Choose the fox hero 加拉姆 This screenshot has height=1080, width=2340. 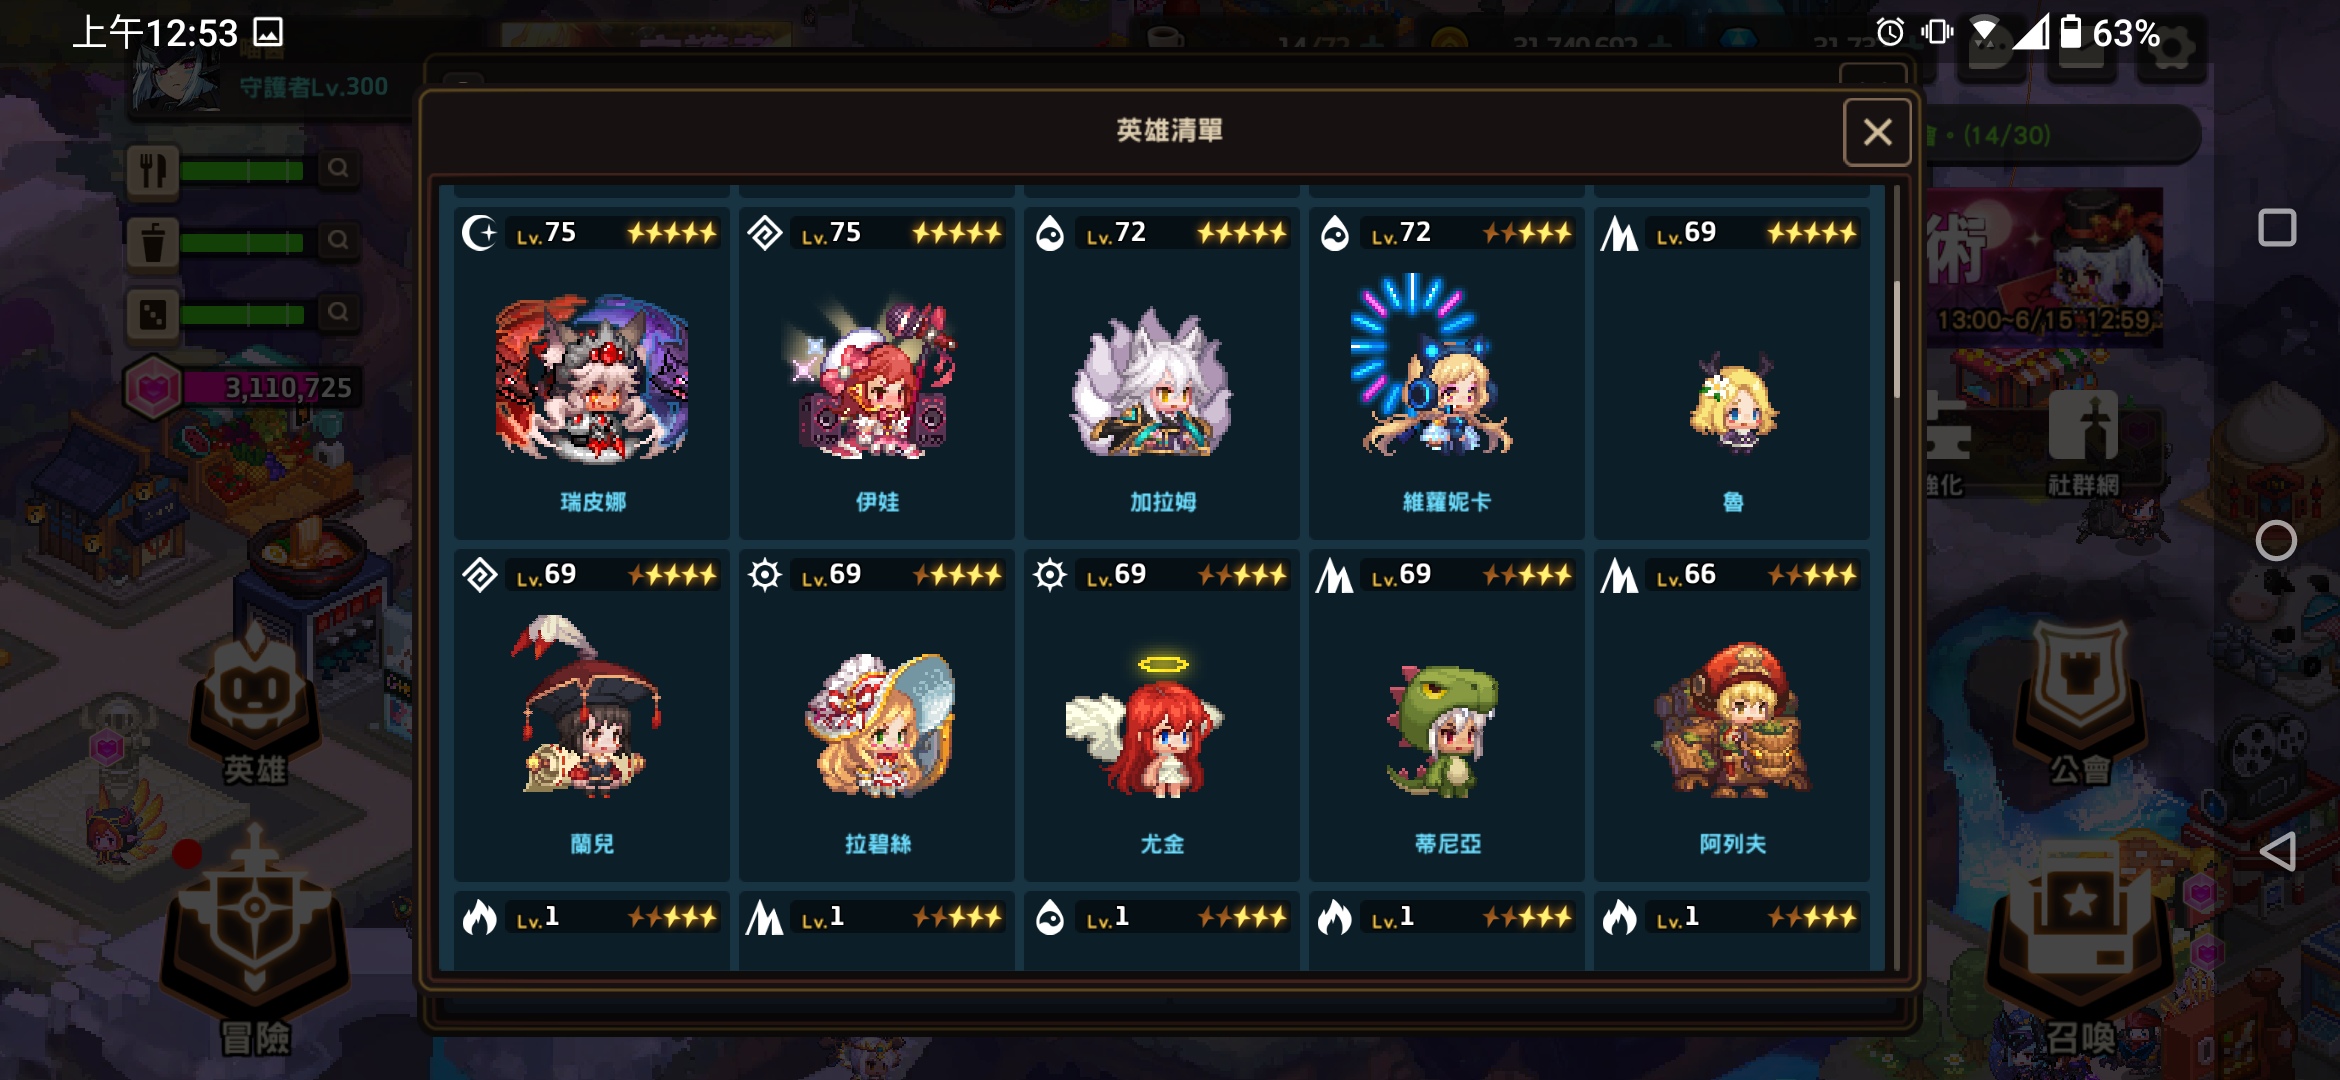1162,374
